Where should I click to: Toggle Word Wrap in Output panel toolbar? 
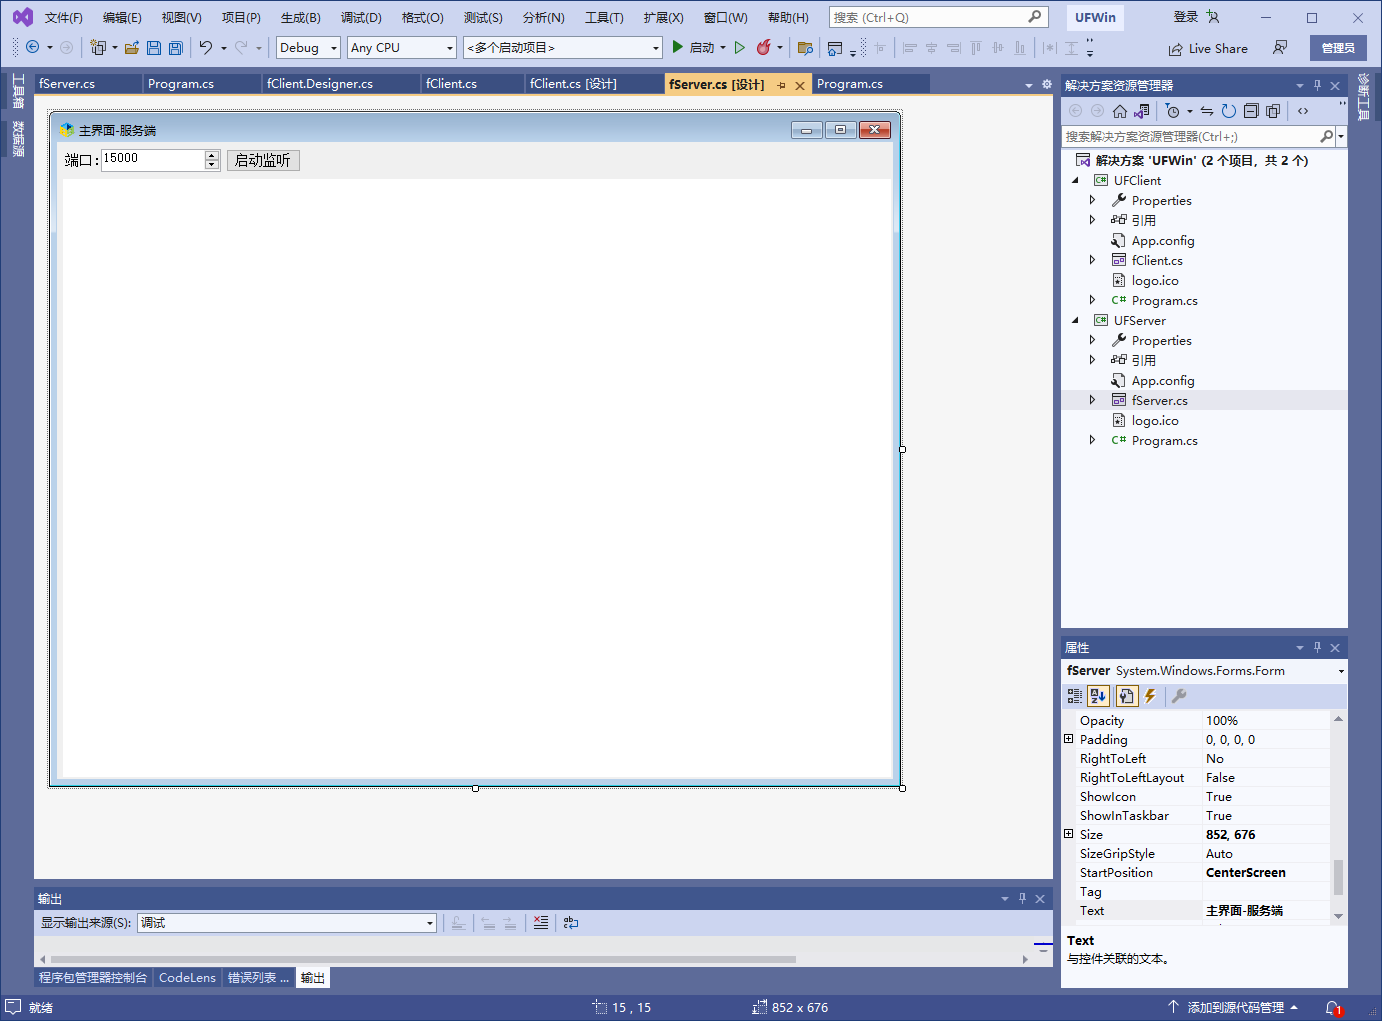pos(571,923)
